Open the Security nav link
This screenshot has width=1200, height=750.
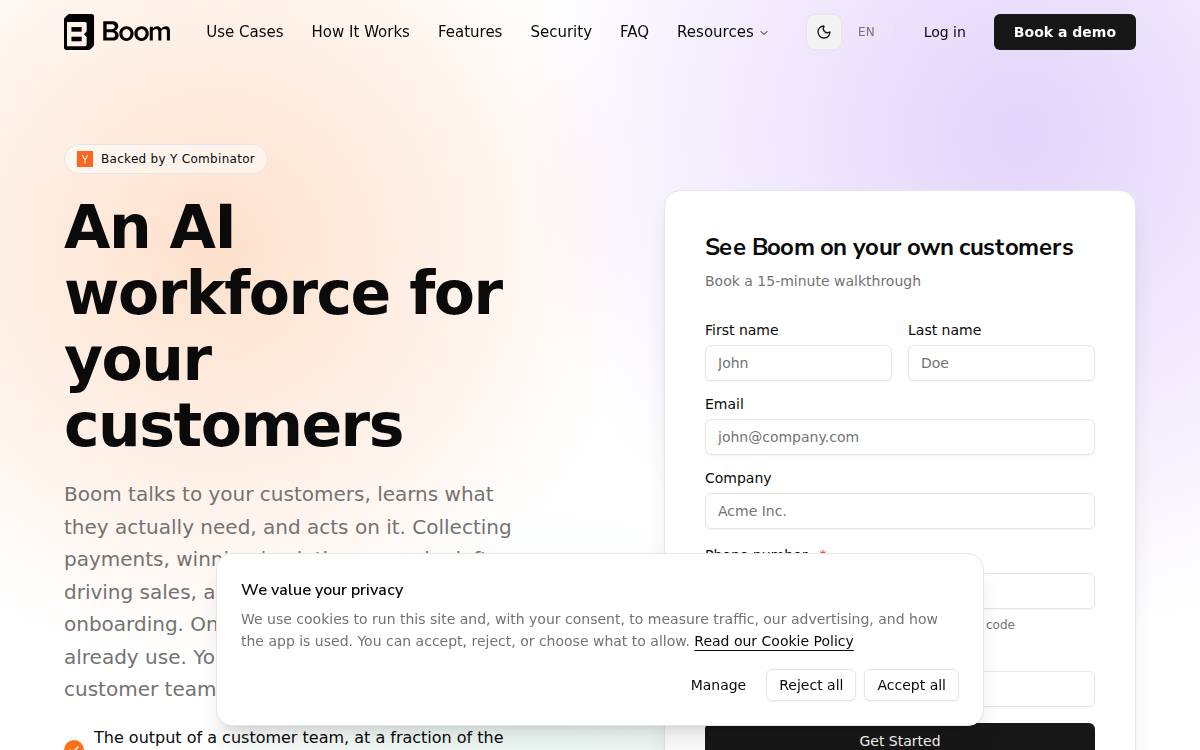coord(561,32)
